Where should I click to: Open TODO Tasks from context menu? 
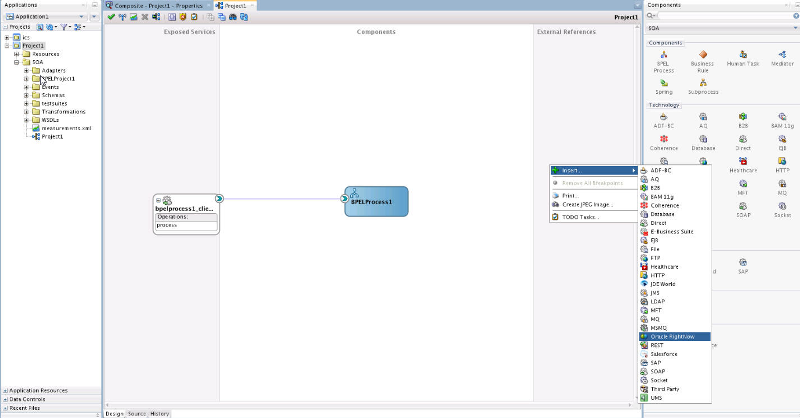tap(594, 217)
